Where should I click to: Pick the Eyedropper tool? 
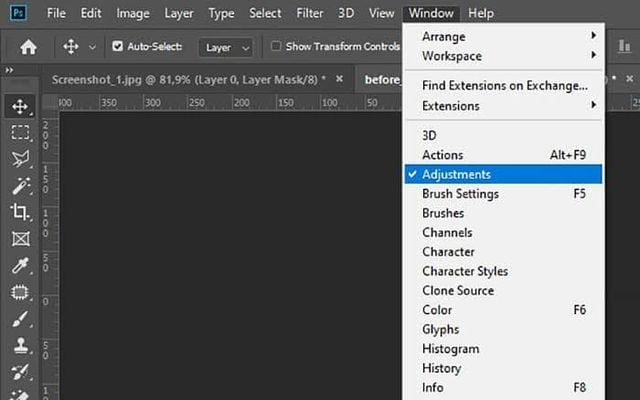click(x=20, y=266)
